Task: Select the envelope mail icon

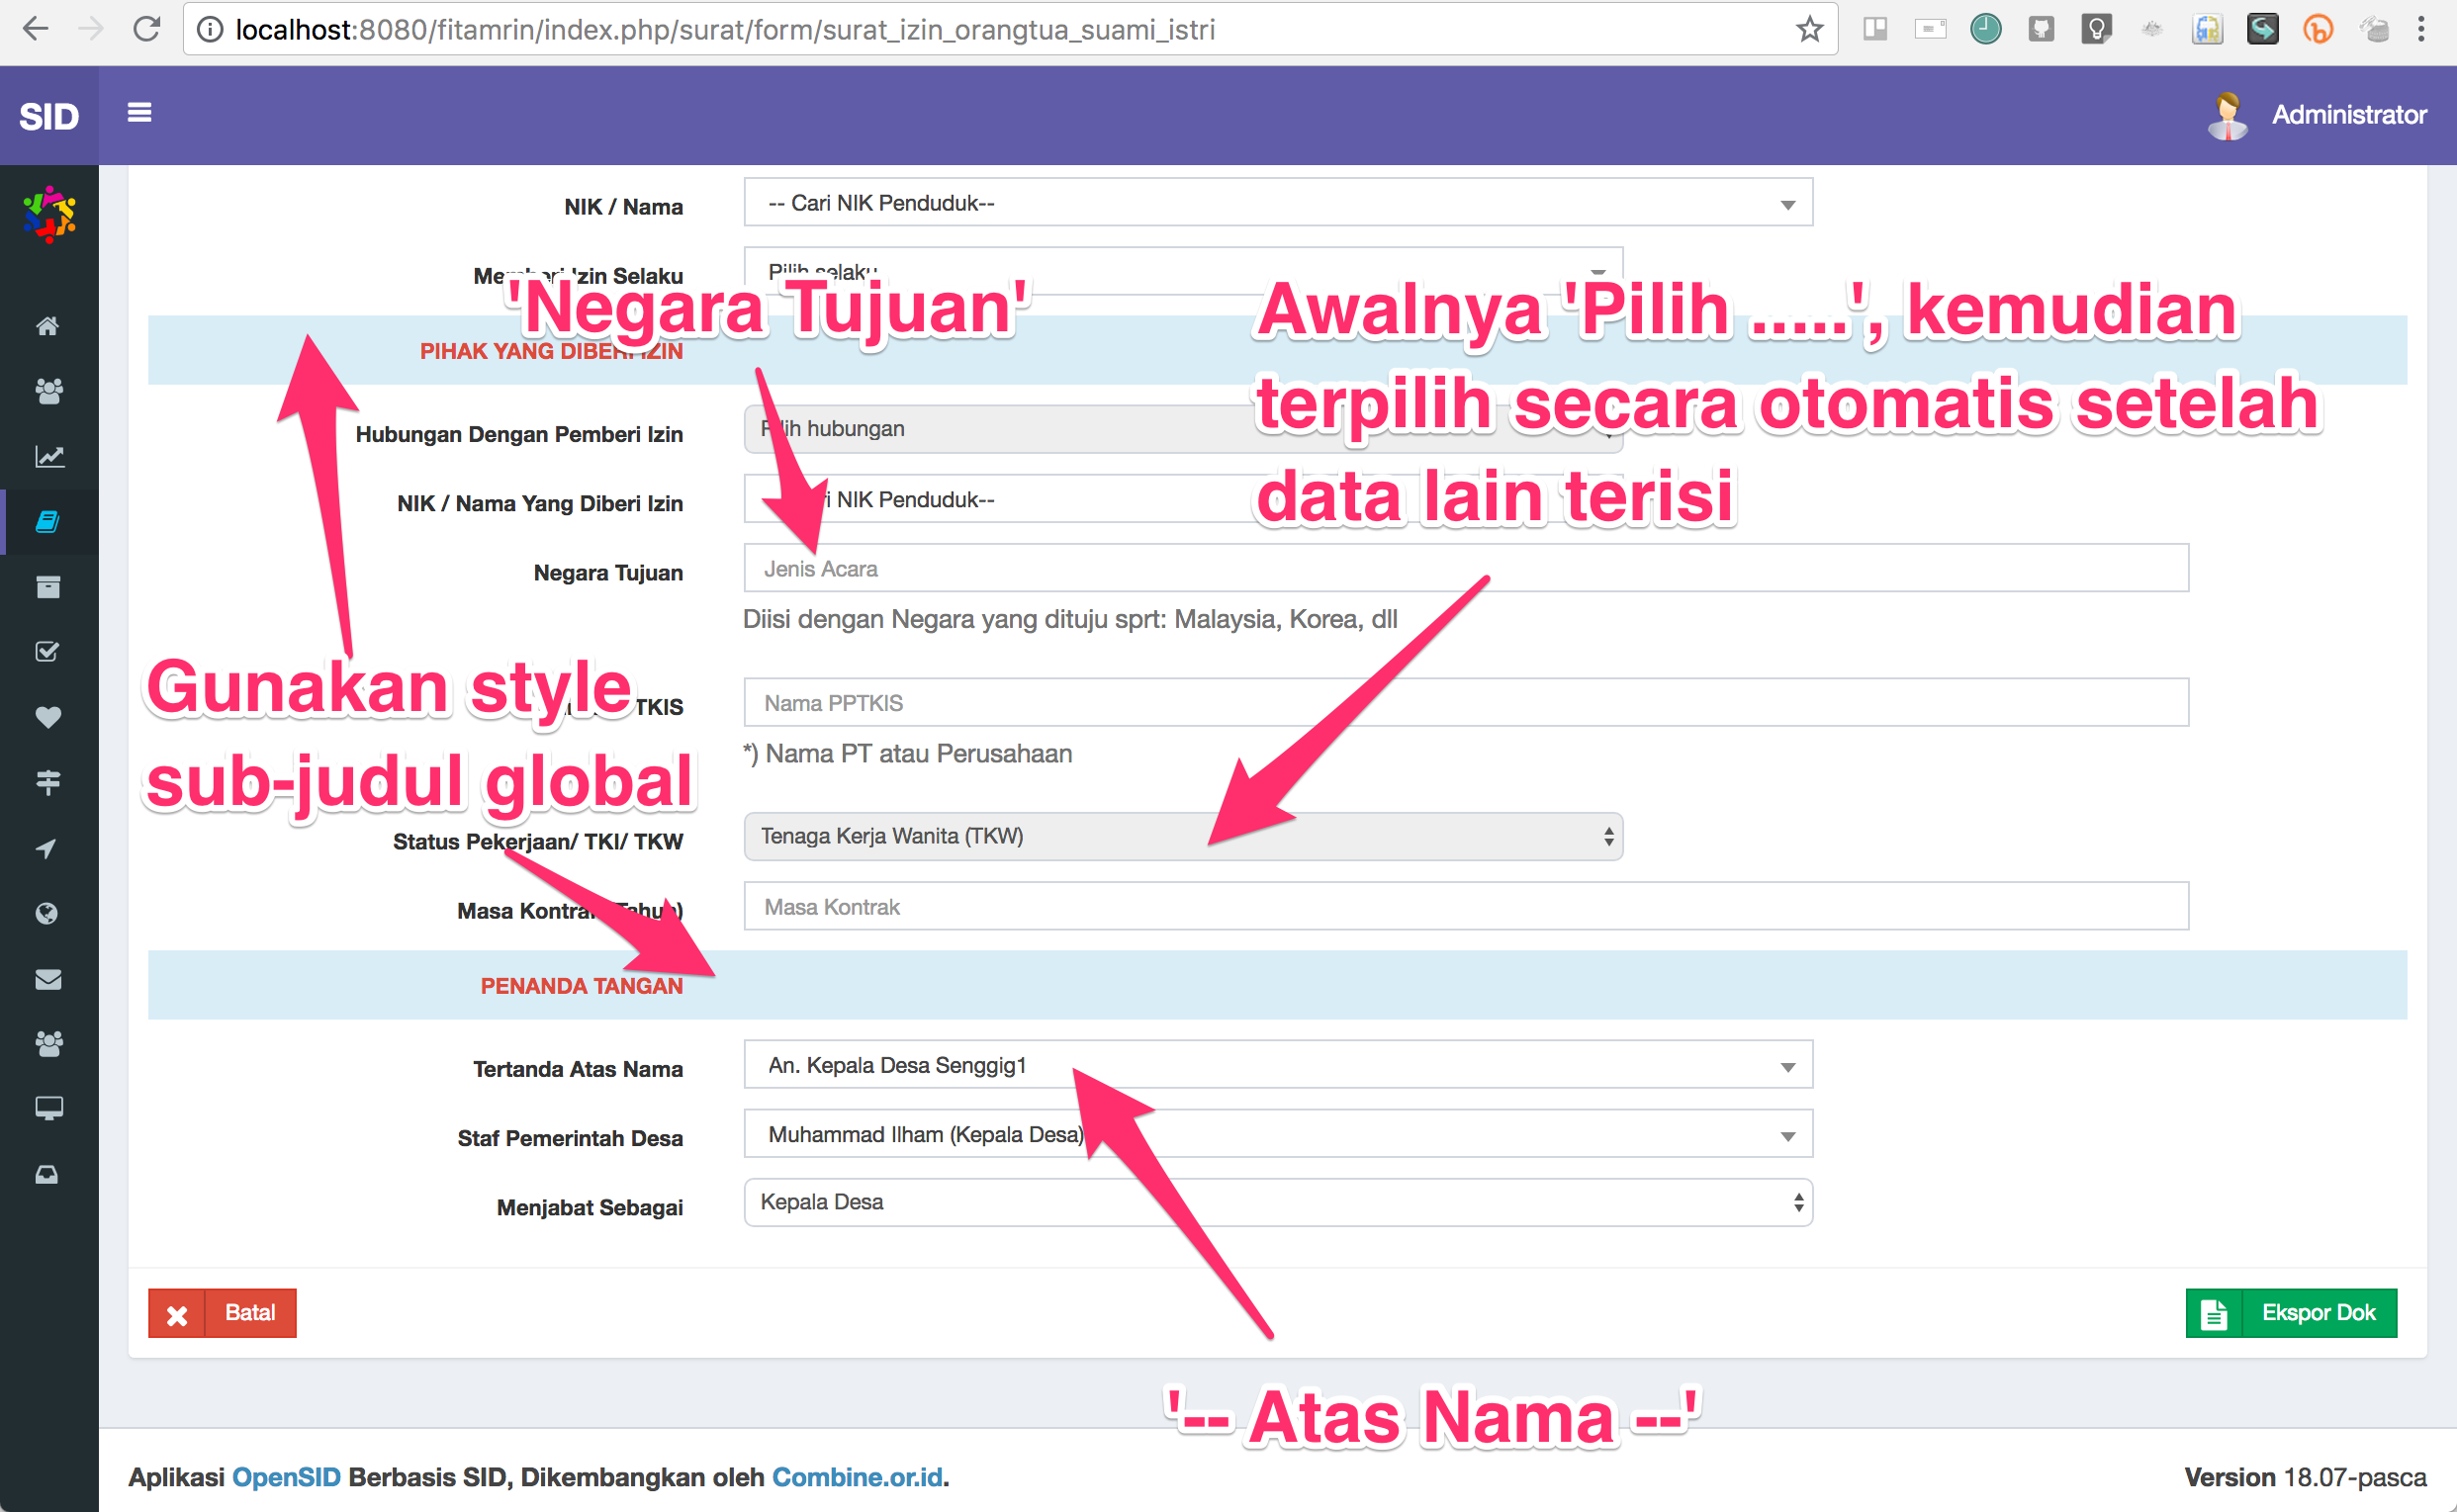Action: tap(48, 979)
